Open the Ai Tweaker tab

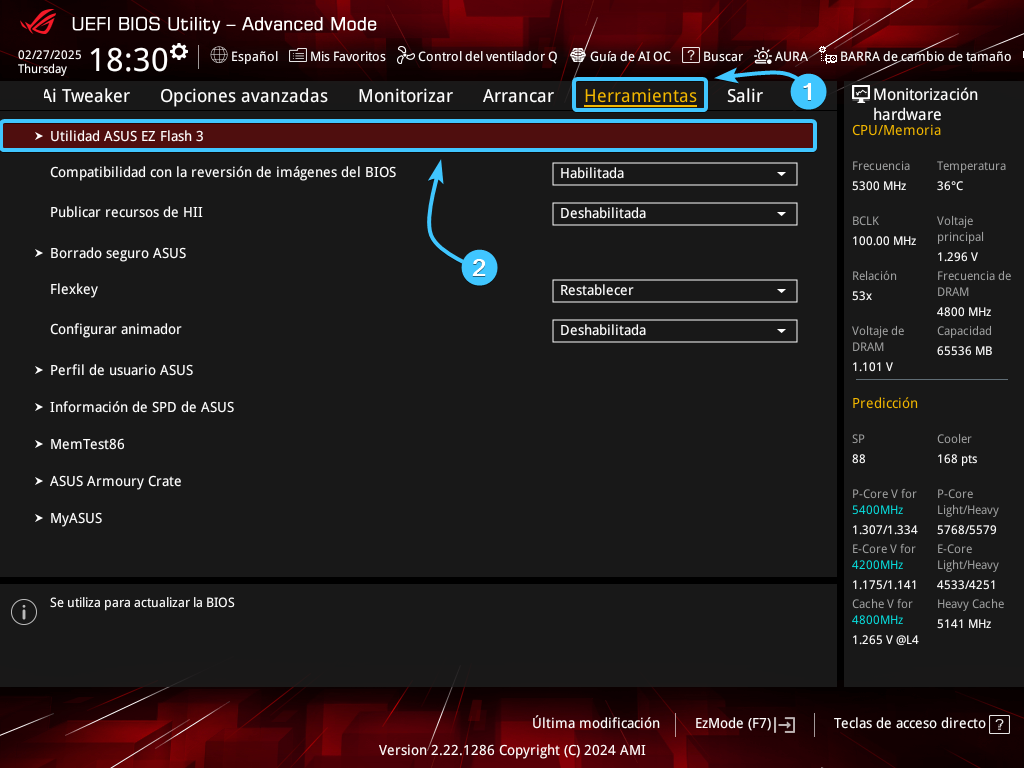[87, 96]
